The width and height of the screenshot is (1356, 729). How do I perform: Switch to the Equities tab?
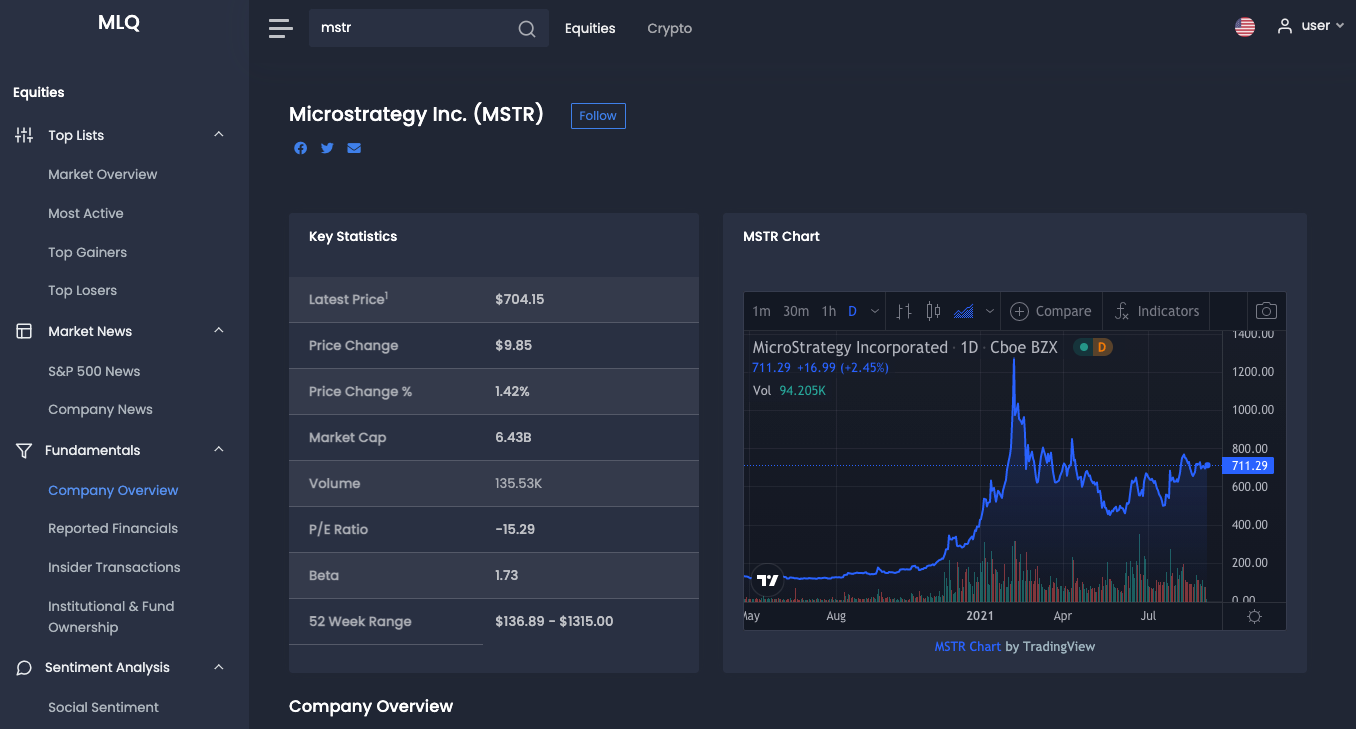590,28
